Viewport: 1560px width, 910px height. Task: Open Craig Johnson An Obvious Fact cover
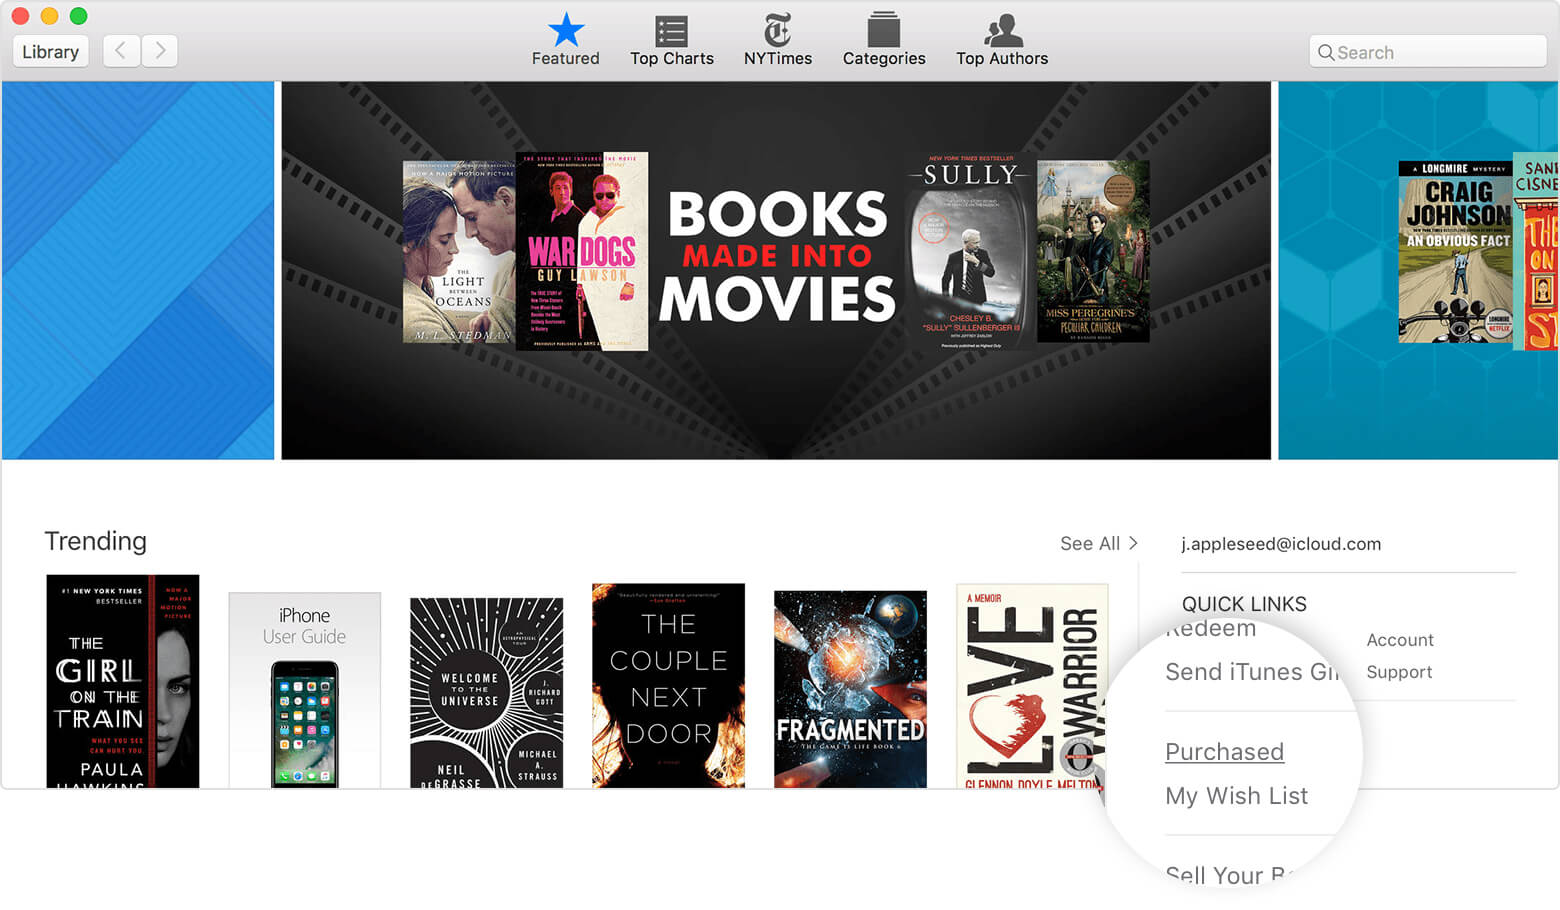point(1456,252)
